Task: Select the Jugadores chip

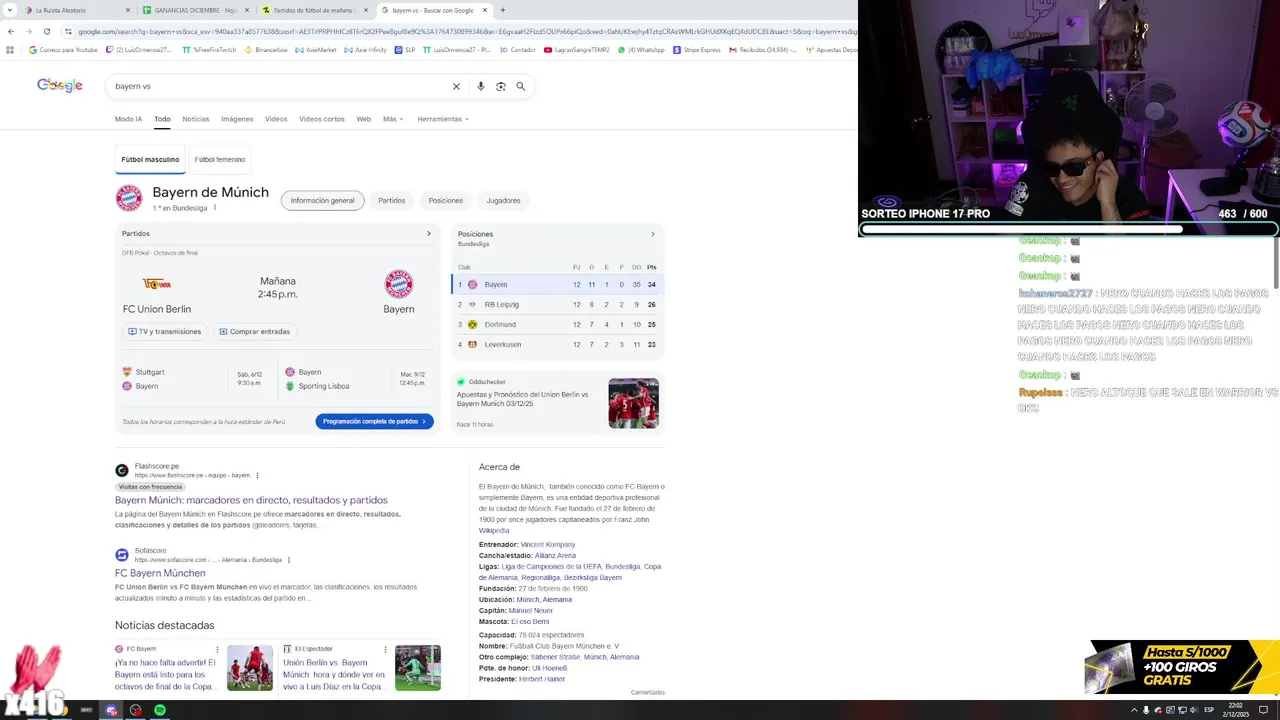Action: coord(503,200)
